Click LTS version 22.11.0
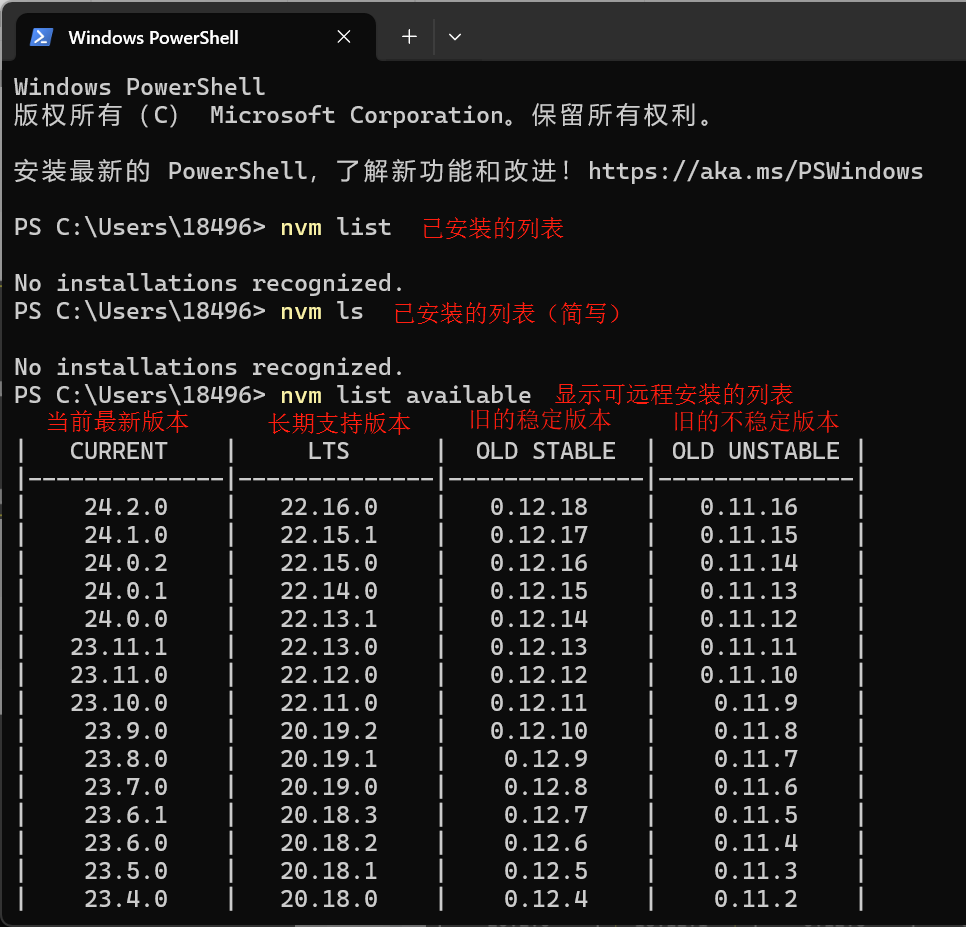 pyautogui.click(x=328, y=703)
